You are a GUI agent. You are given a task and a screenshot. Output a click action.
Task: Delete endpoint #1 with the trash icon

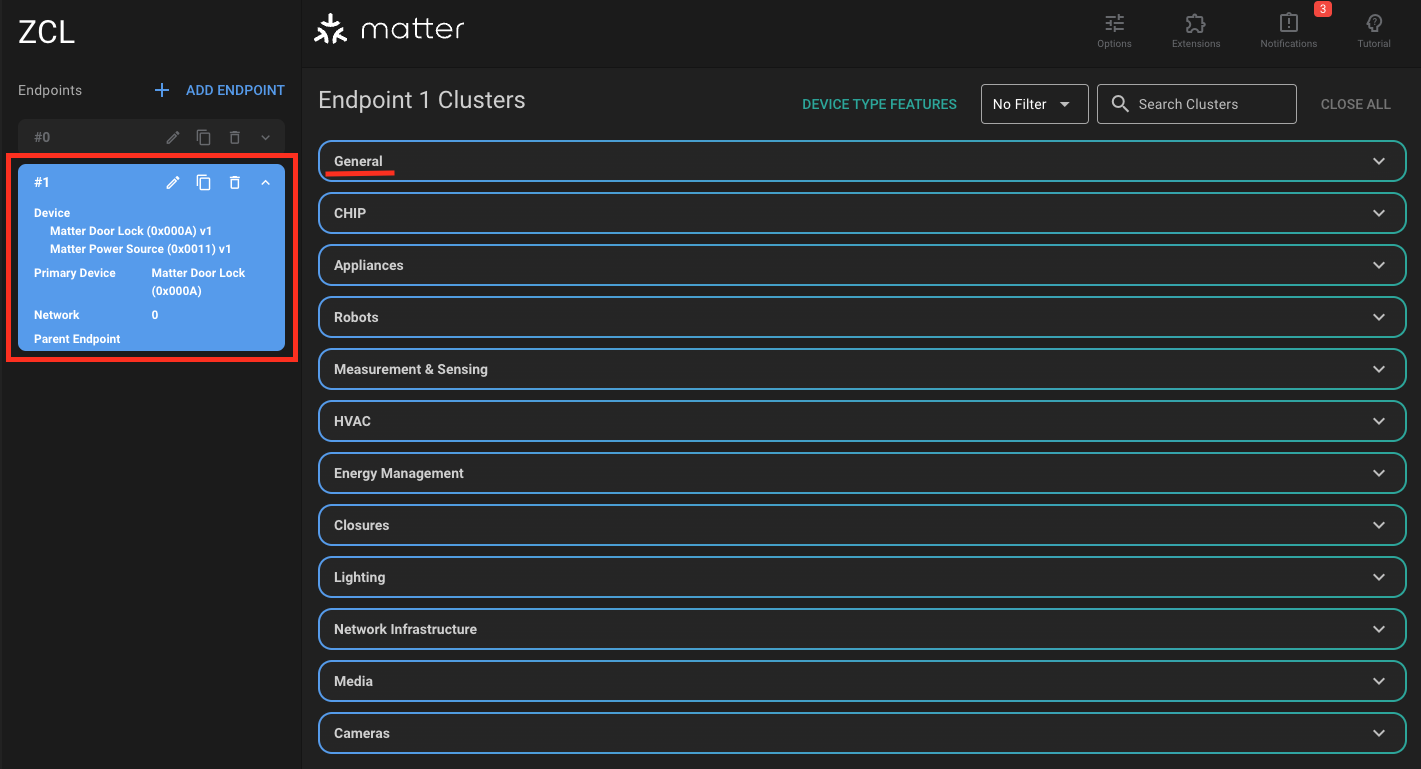point(235,182)
